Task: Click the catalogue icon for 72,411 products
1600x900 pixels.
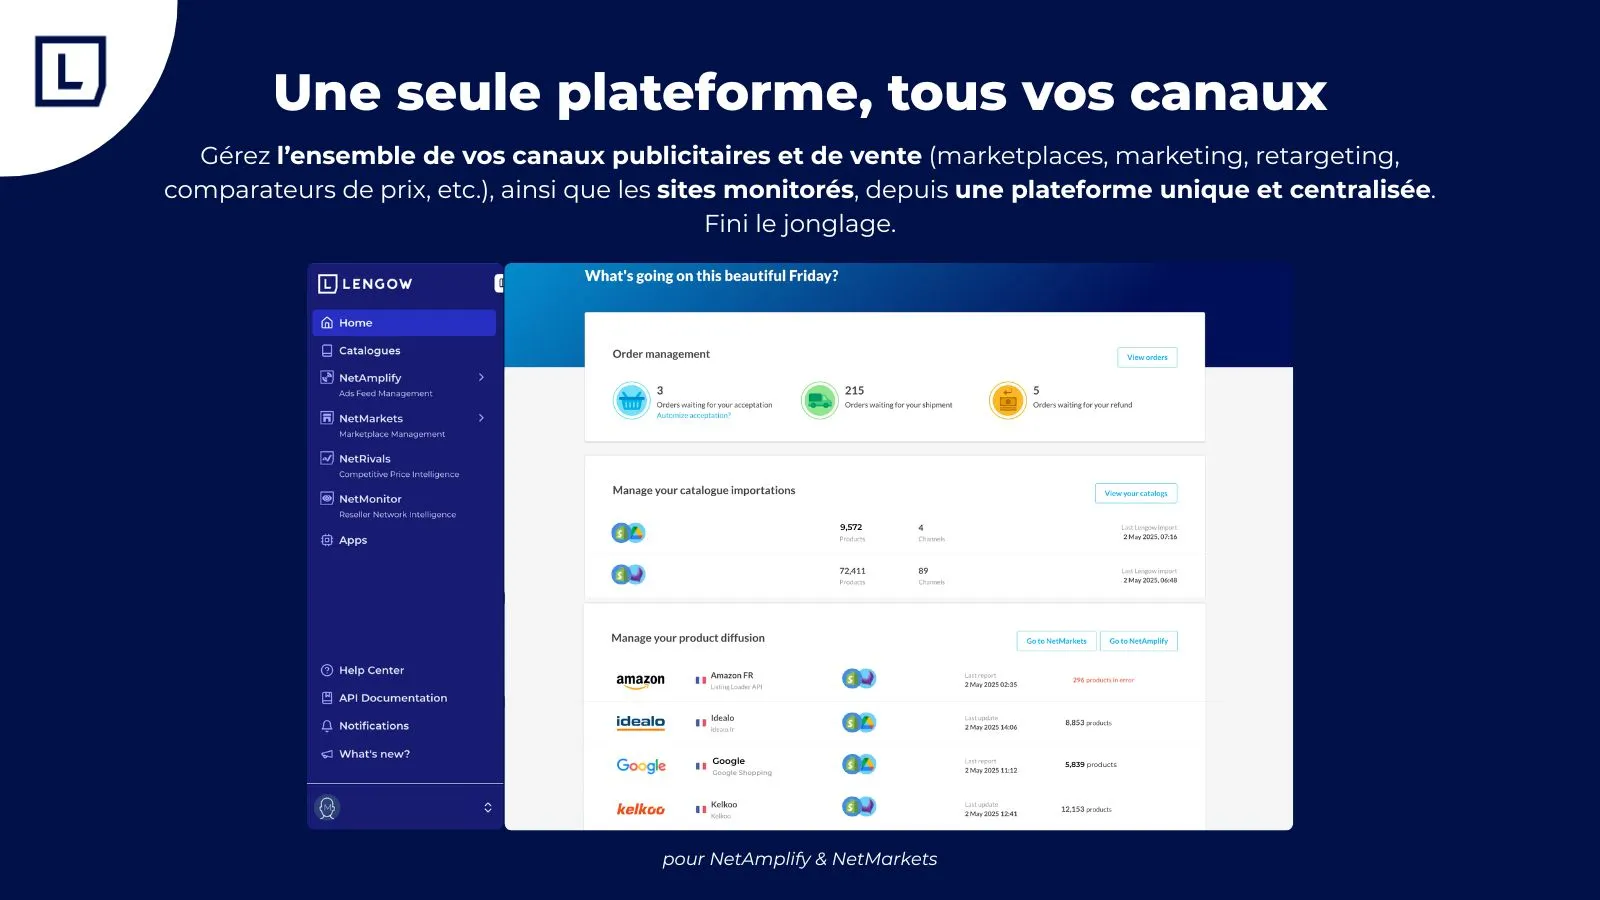Action: (628, 574)
